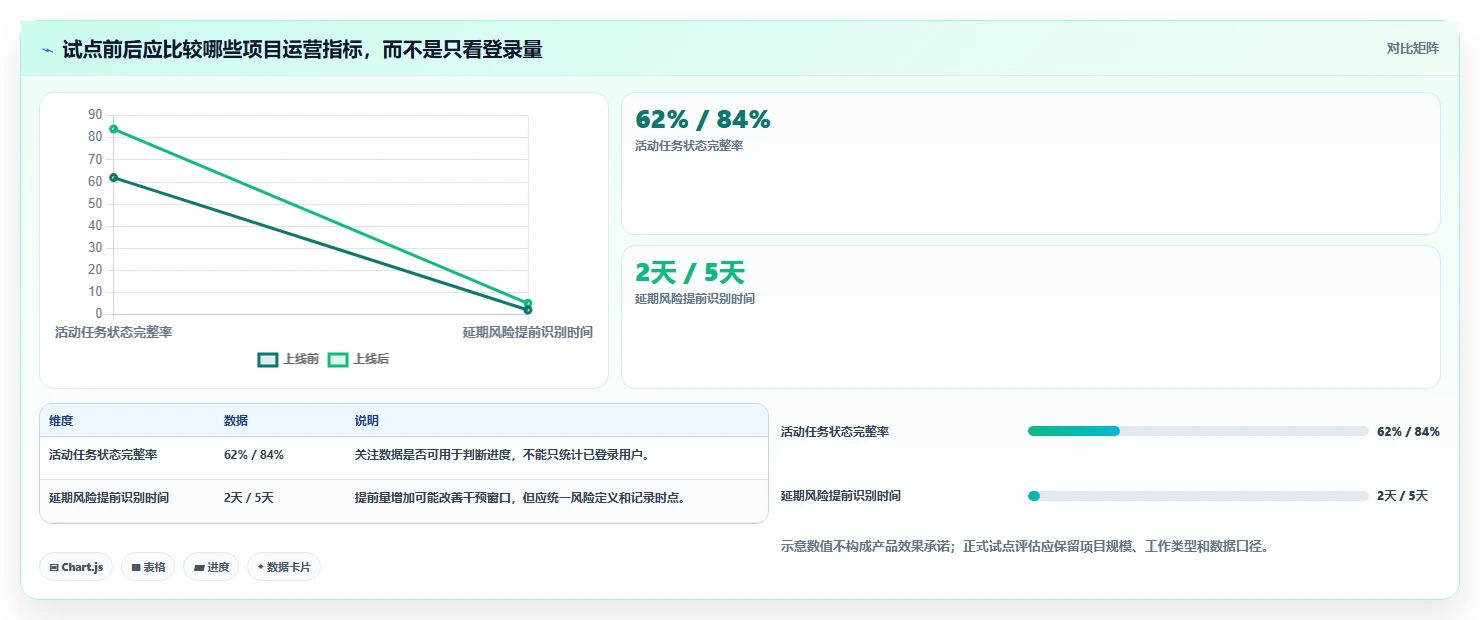Click the 数据 table column header
Screen dimensions: 1480x620
coord(236,421)
